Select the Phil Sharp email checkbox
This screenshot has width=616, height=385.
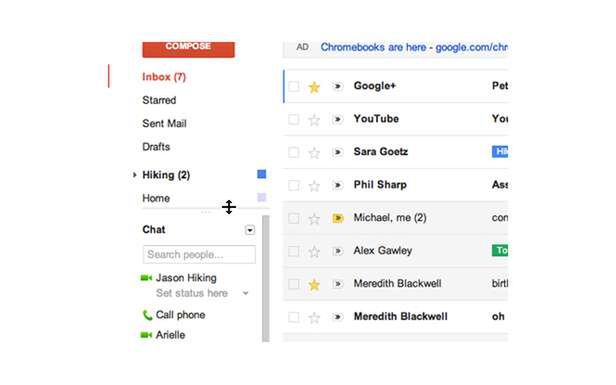293,185
